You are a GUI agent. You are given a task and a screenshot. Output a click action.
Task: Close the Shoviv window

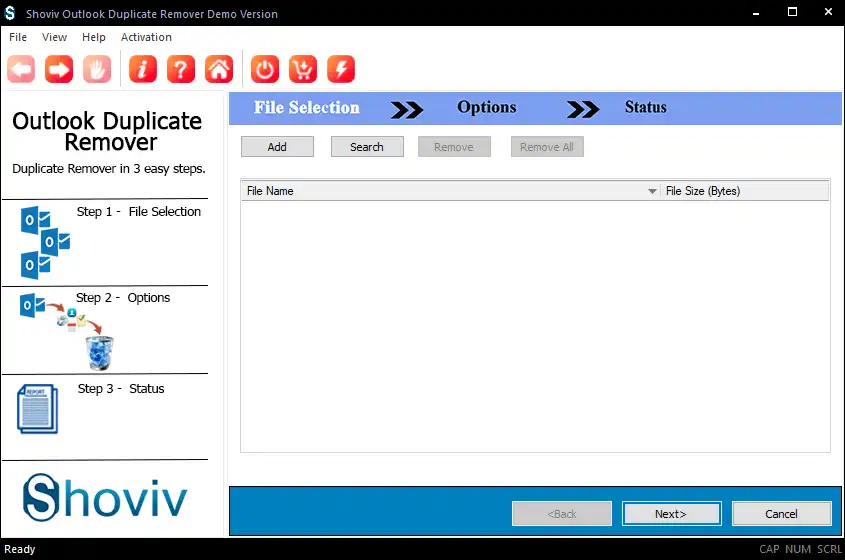(828, 12)
